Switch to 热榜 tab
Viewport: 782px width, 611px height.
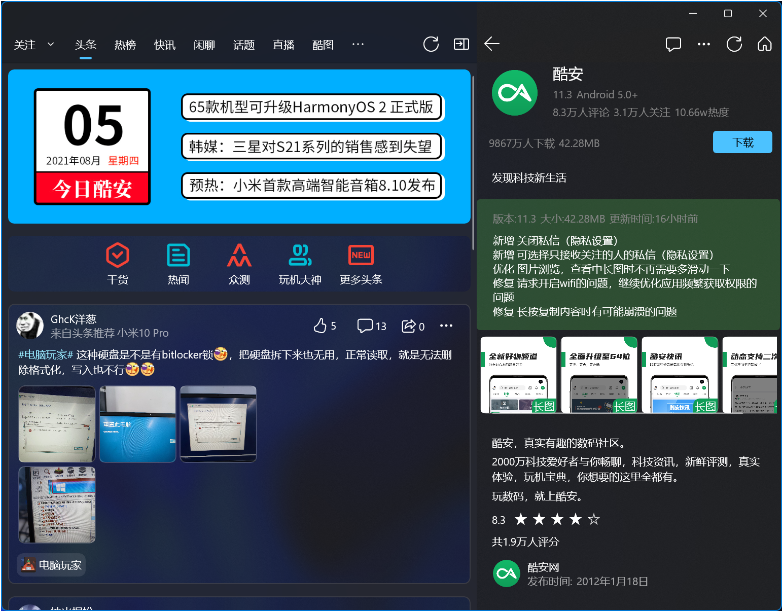click(x=125, y=45)
